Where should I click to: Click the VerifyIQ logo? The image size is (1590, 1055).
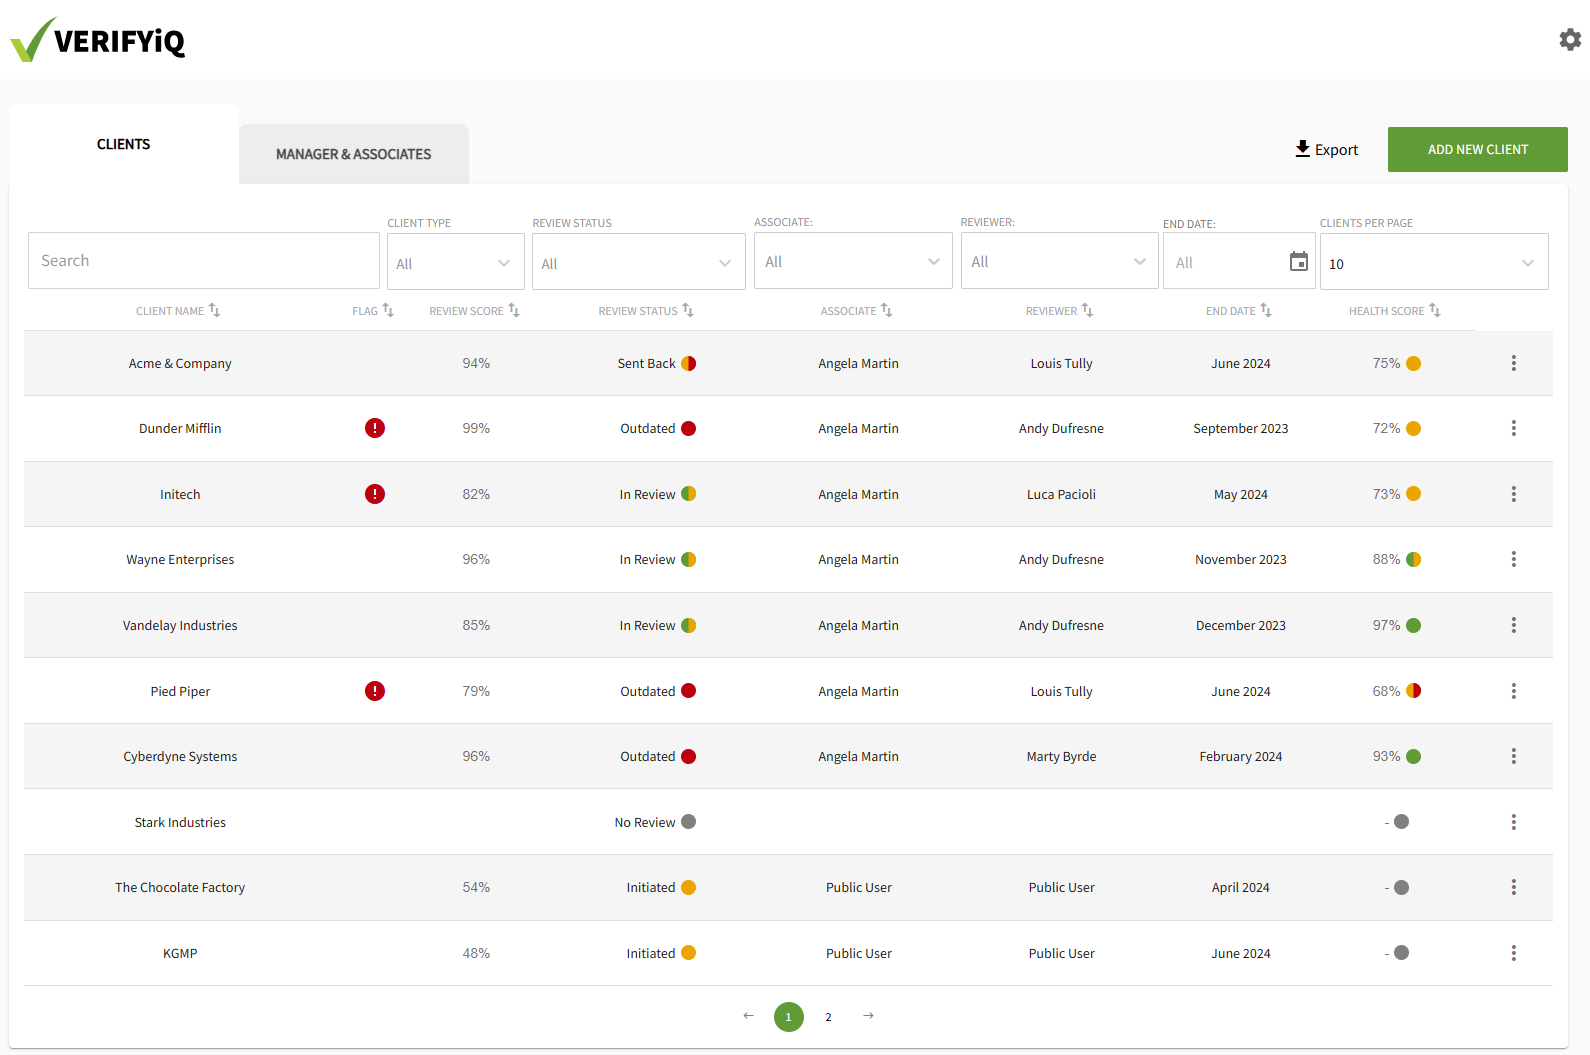[98, 40]
